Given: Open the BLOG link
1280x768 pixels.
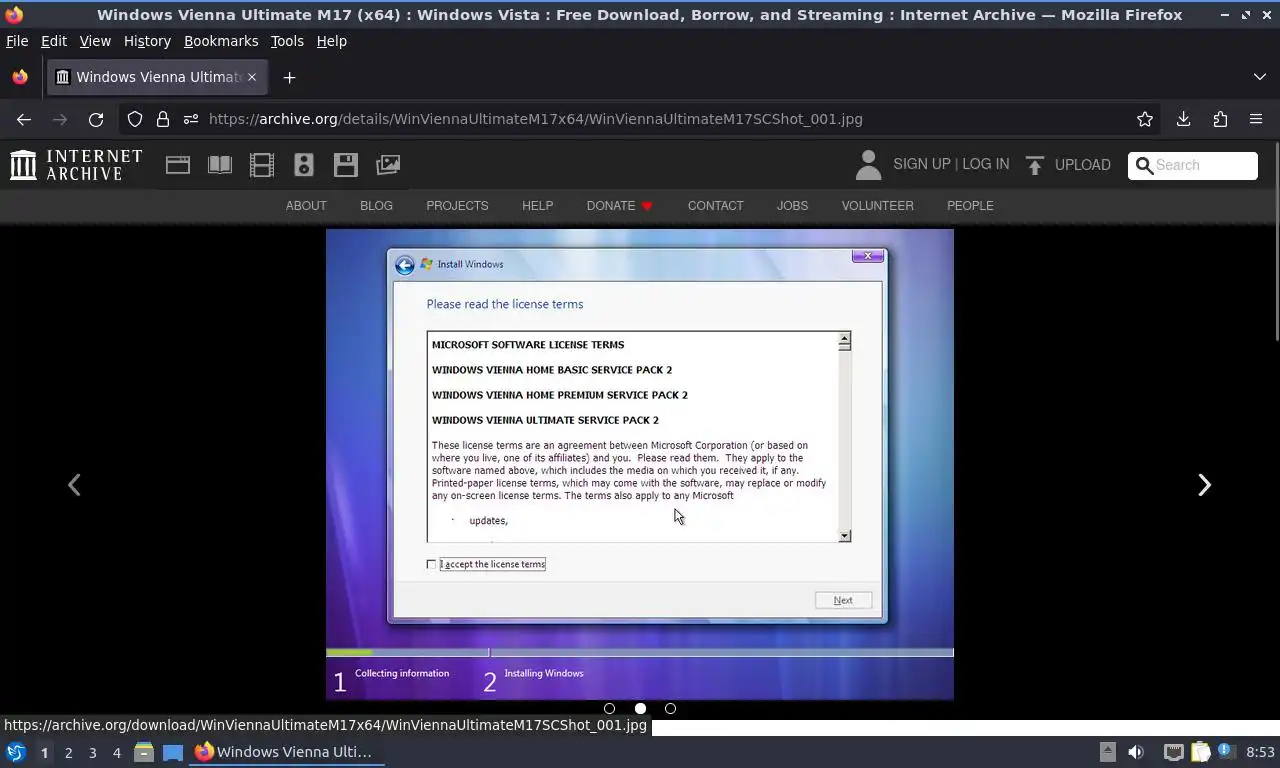Looking at the screenshot, I should (x=376, y=205).
